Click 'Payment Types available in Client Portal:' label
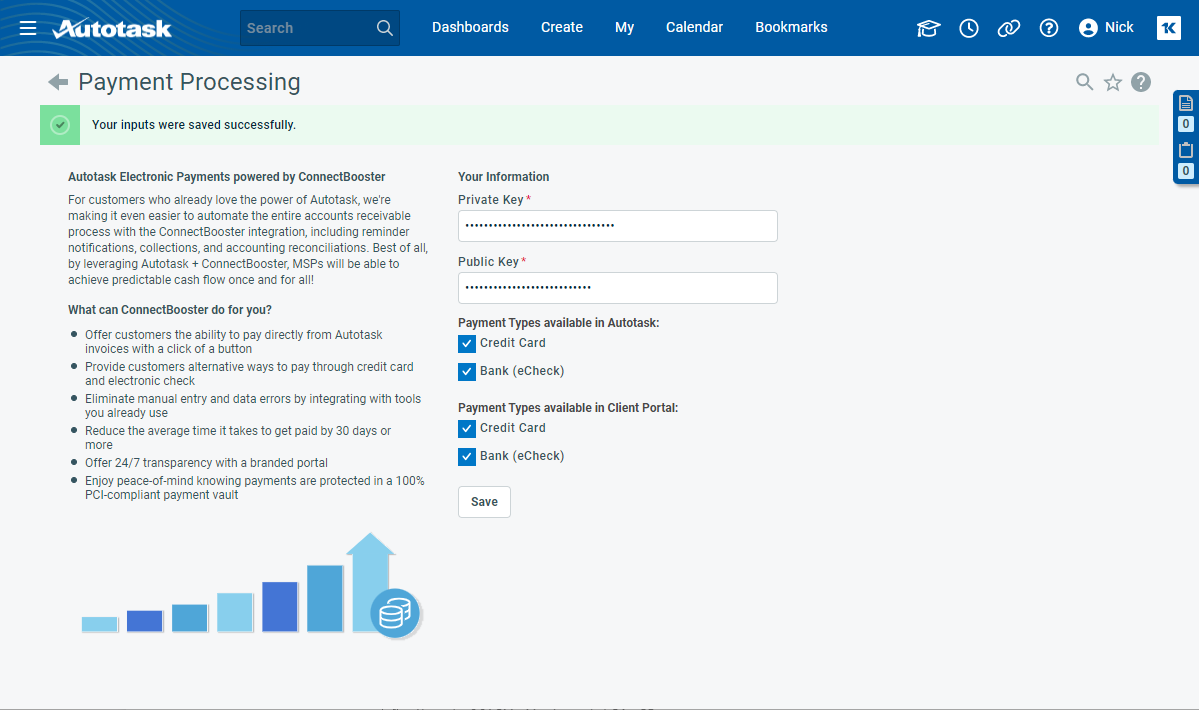Screen dimensions: 1199x710 tap(568, 408)
